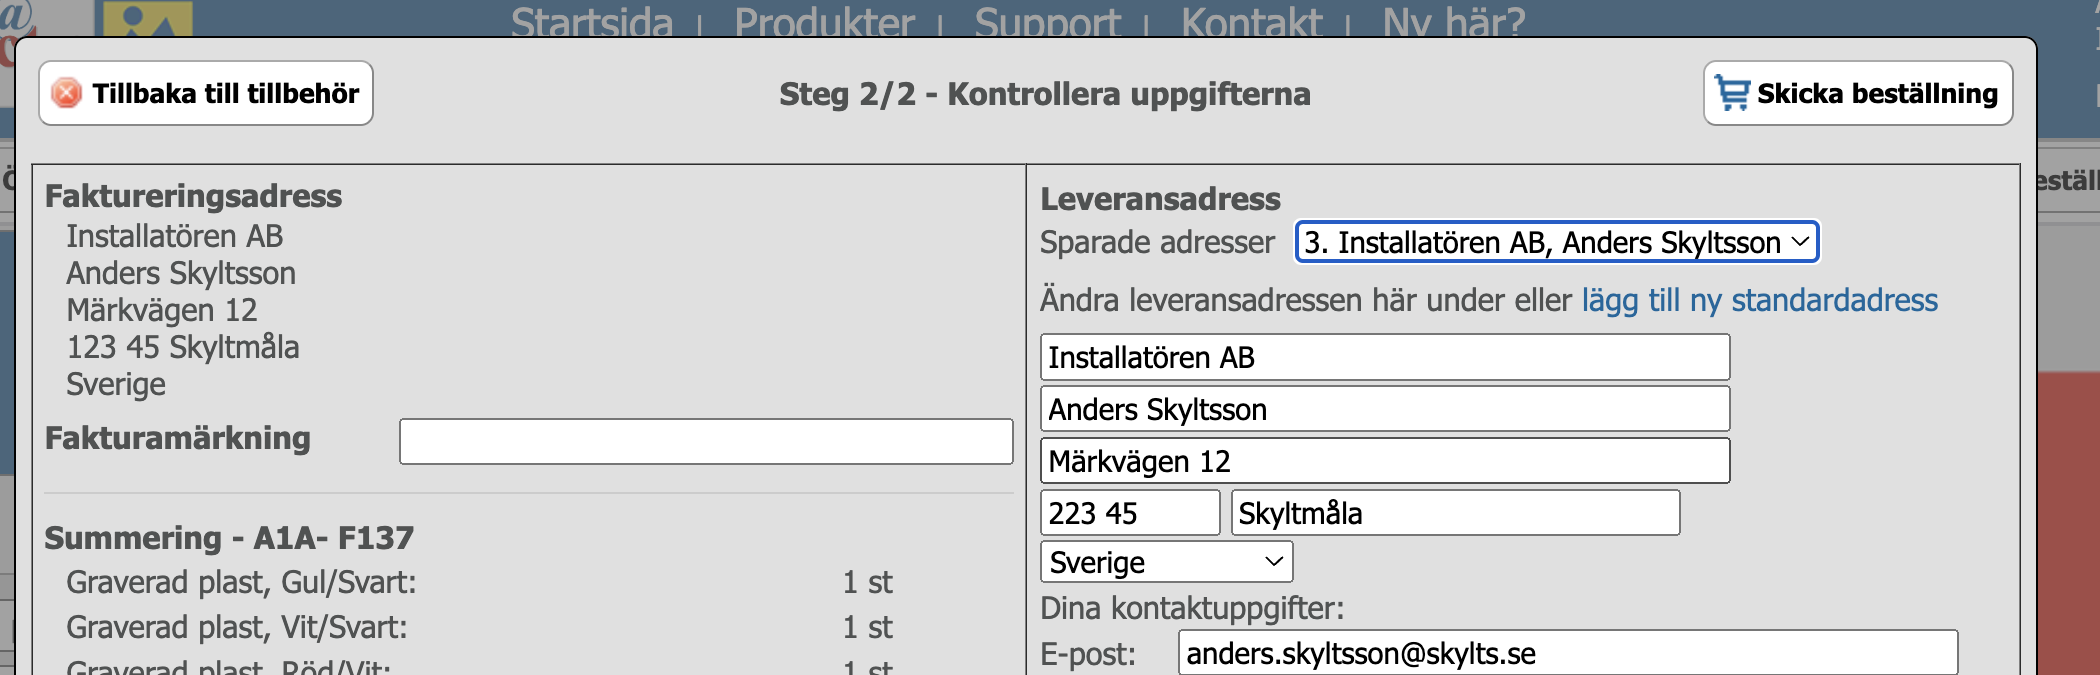Open the Kontakt menu item
This screenshot has height=675, width=2100.
click(1251, 22)
